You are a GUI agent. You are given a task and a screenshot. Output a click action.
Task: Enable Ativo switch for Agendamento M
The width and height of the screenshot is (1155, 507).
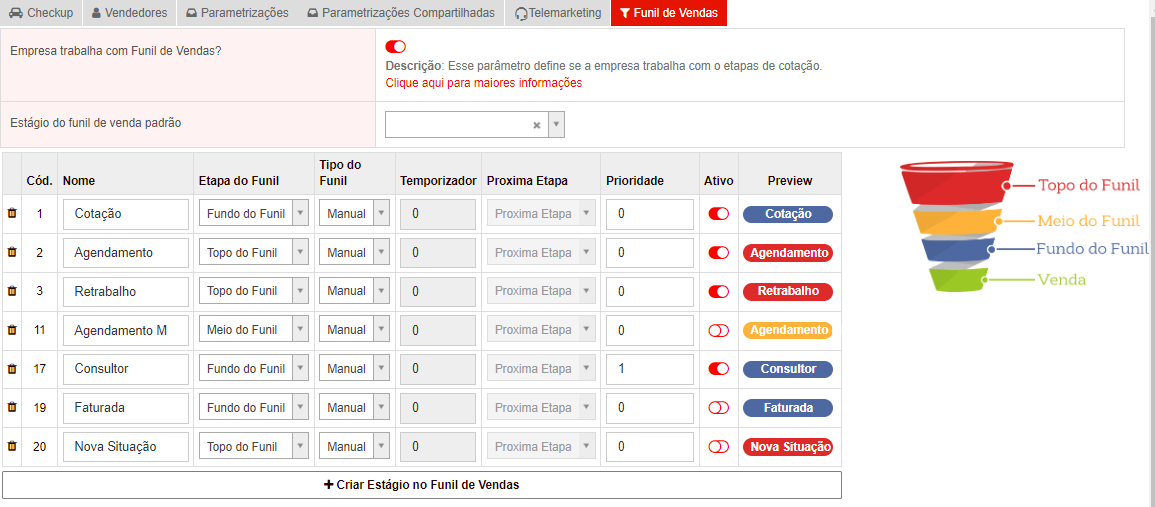click(x=718, y=330)
